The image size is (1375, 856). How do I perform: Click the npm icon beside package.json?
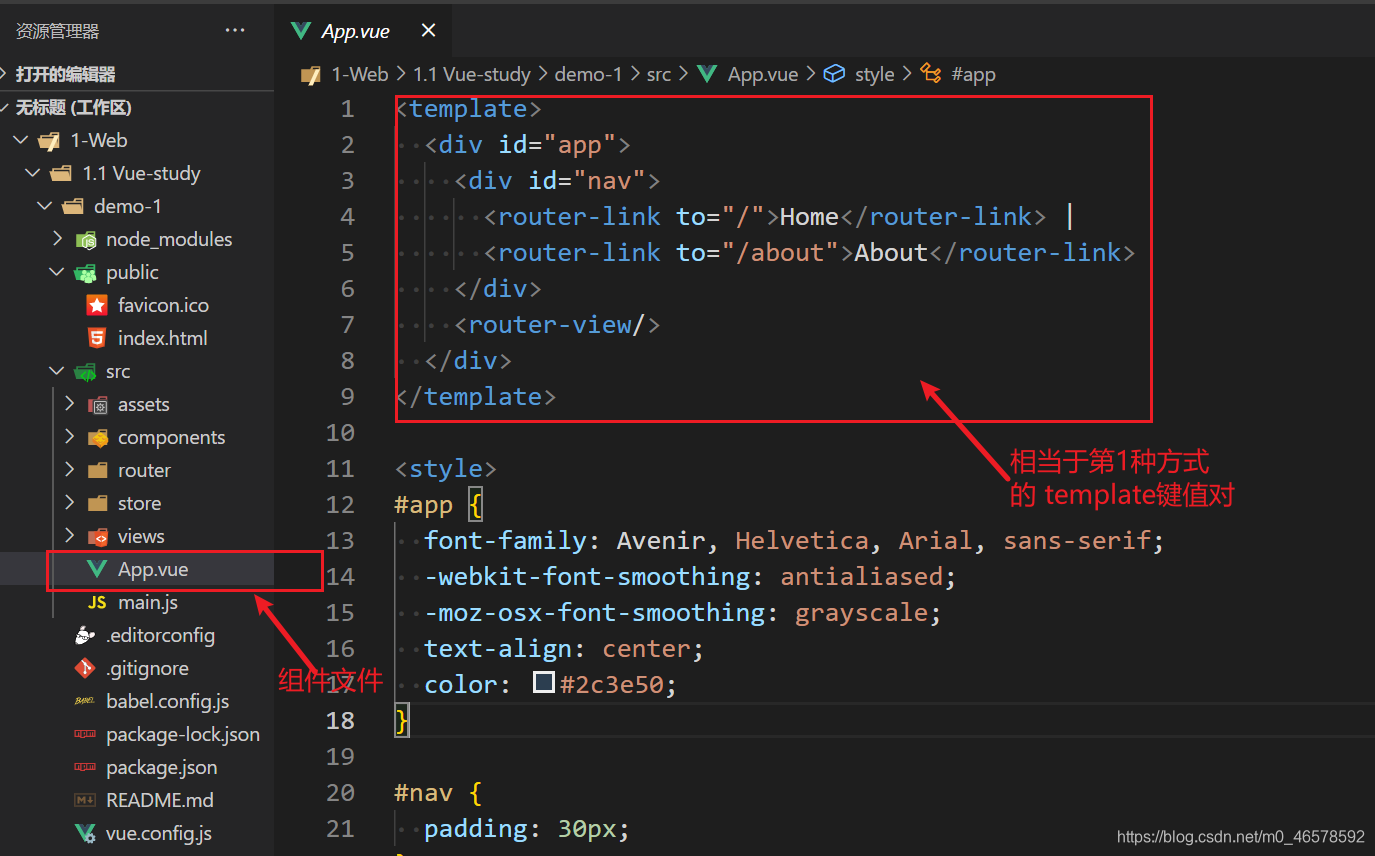[85, 767]
